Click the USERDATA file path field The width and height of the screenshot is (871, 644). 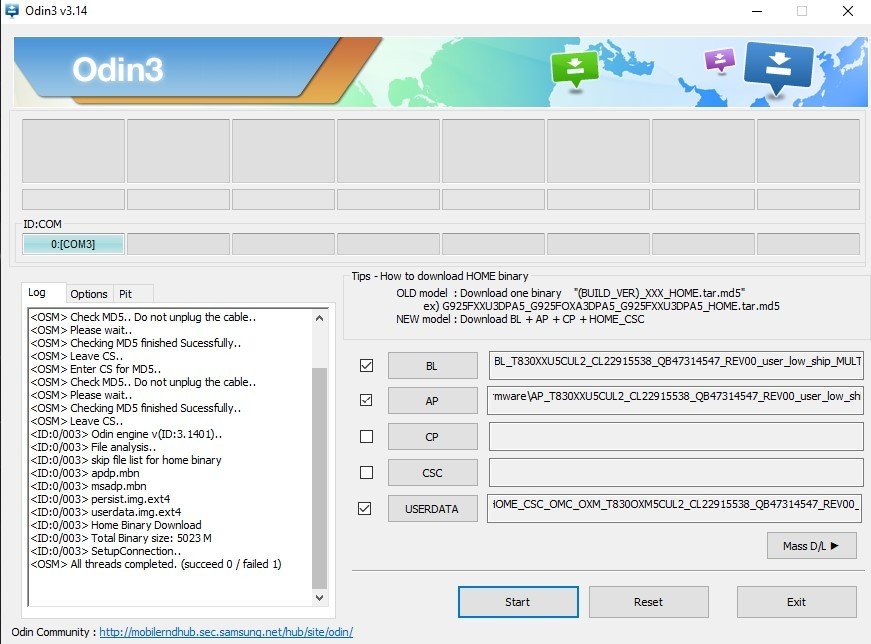(675, 508)
